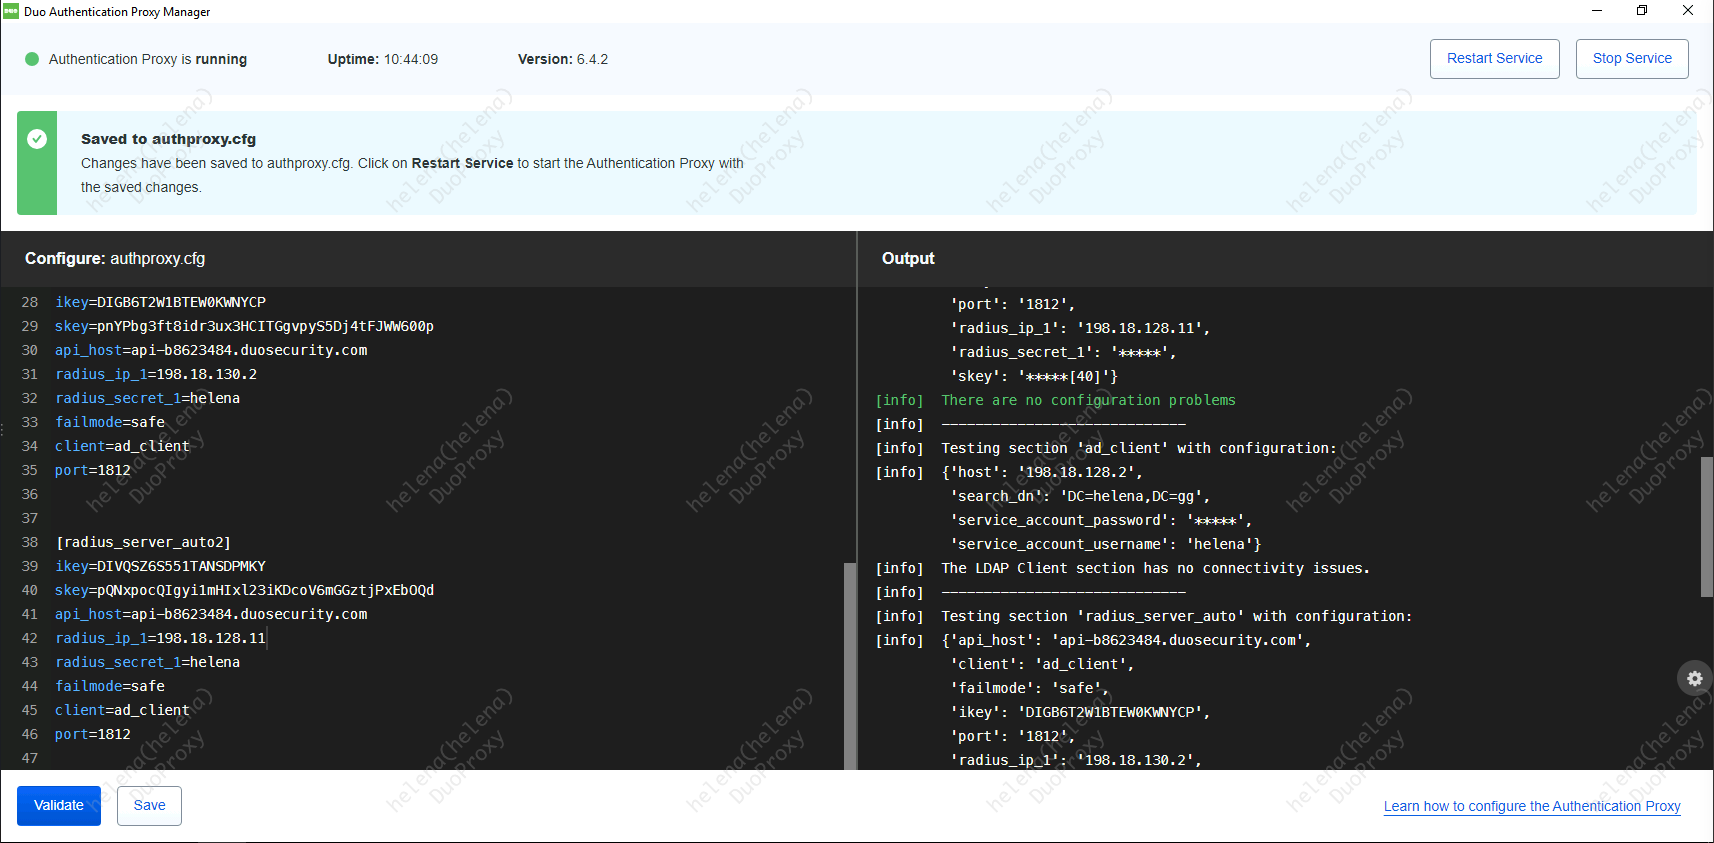Click the settings gear icon in Output panel
The image size is (1714, 843).
point(1694,678)
